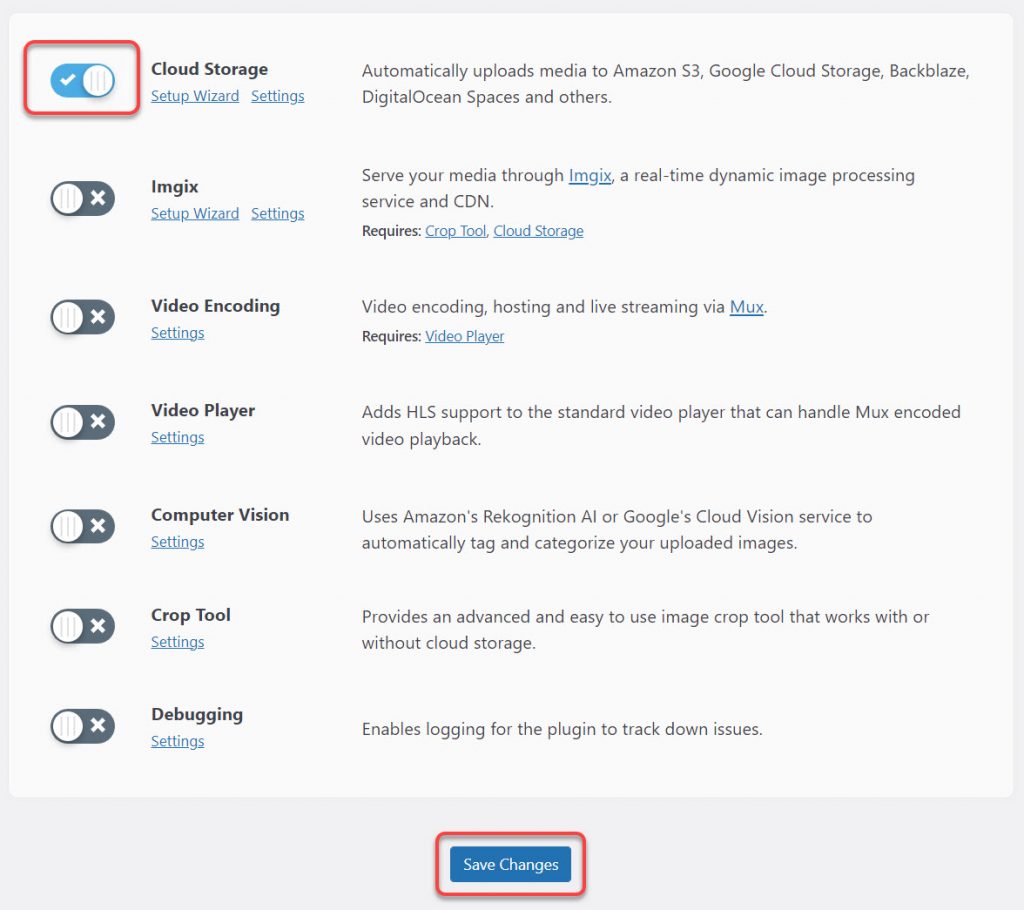This screenshot has height=910, width=1024.
Task: Click Video Player link in requirements
Action: click(464, 336)
